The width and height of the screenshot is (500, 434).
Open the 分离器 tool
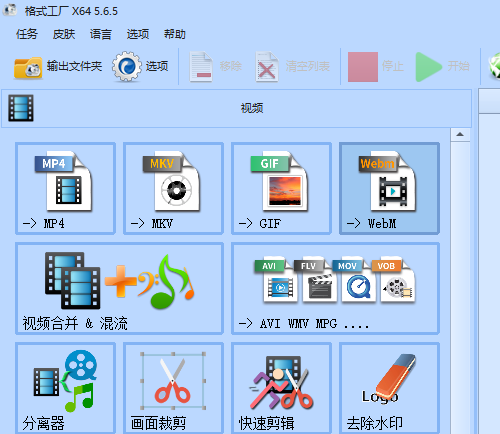point(65,388)
